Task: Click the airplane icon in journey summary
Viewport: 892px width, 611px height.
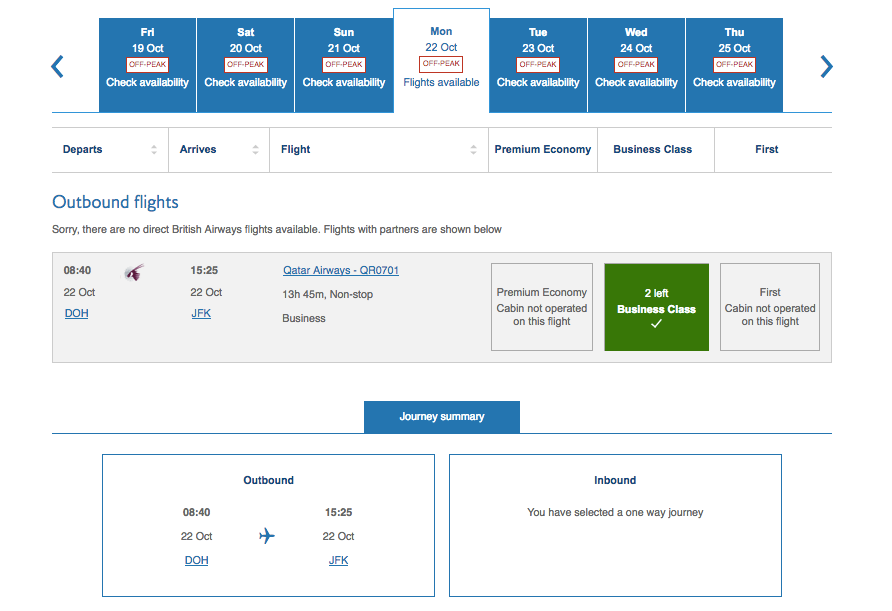Action: coord(267,536)
